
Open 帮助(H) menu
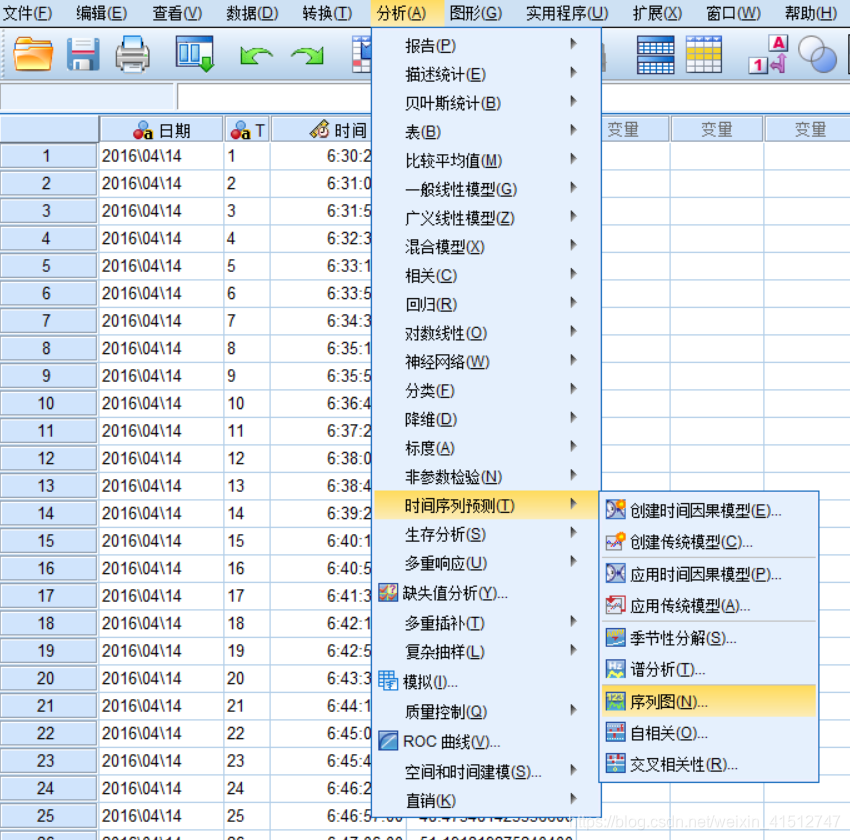pyautogui.click(x=810, y=12)
